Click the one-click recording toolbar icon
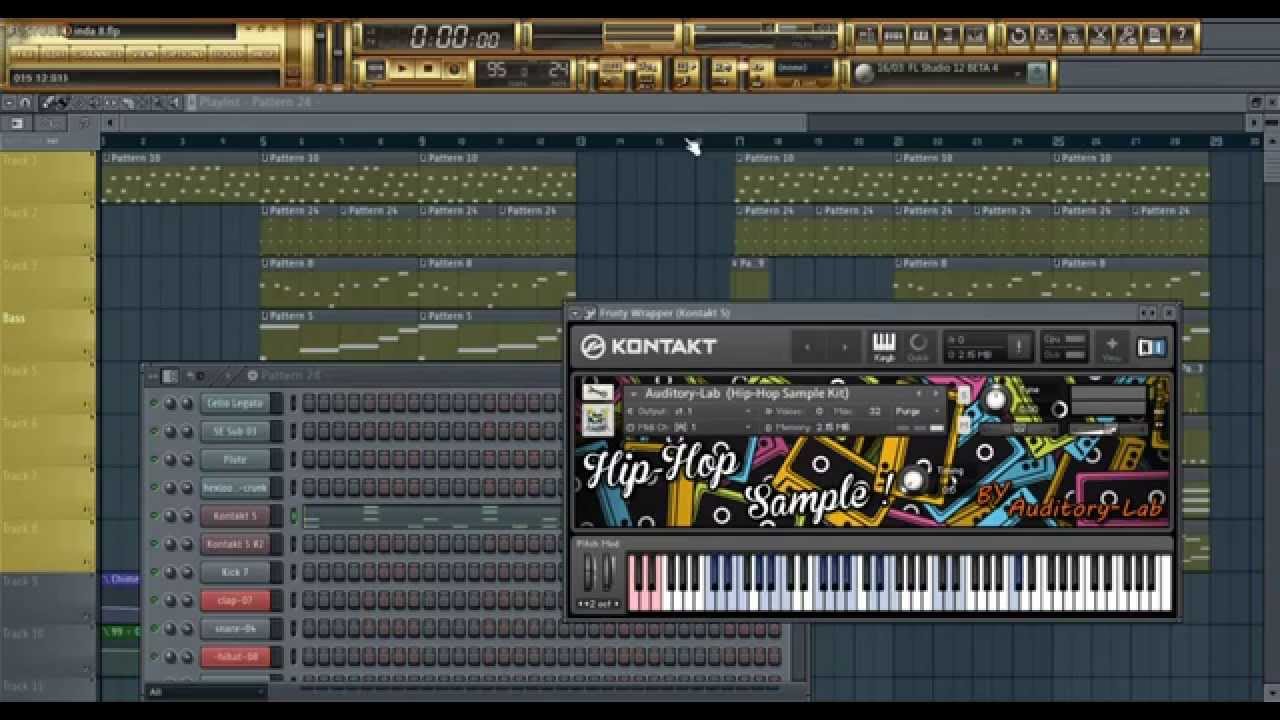The height and width of the screenshot is (720, 1280). (1126, 37)
